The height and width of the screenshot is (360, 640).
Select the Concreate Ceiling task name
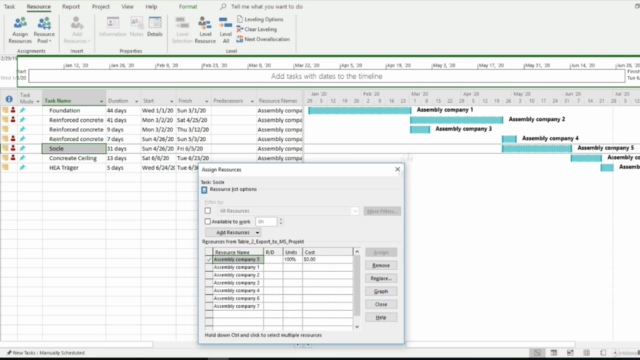pyautogui.click(x=73, y=158)
